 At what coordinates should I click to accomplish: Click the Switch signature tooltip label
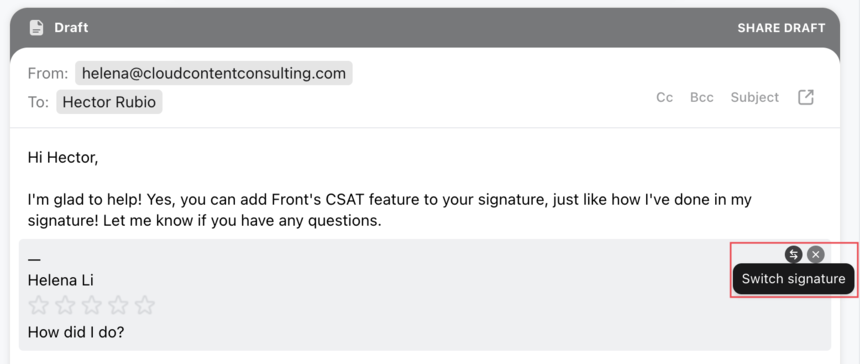pos(794,279)
